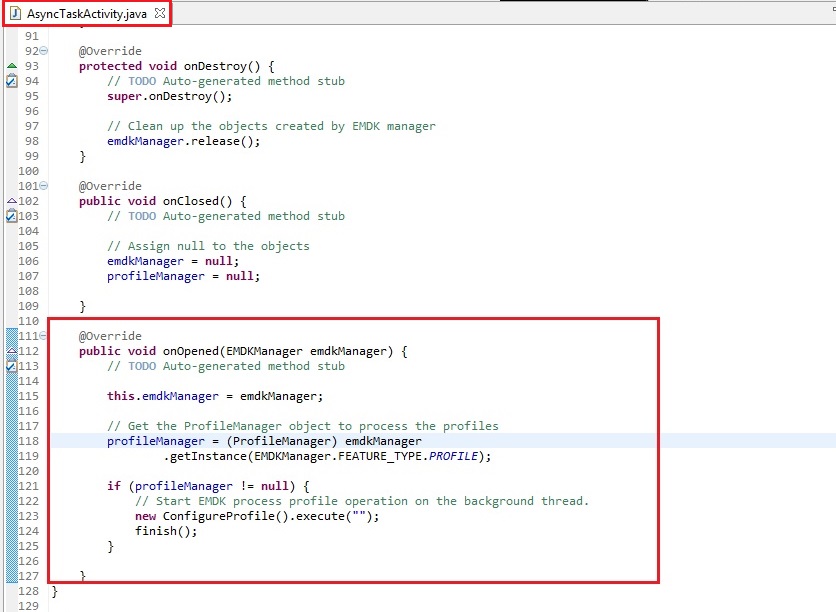
Task: Collapse the onDestroy method fold at line 92
Action: pyautogui.click(x=43, y=51)
